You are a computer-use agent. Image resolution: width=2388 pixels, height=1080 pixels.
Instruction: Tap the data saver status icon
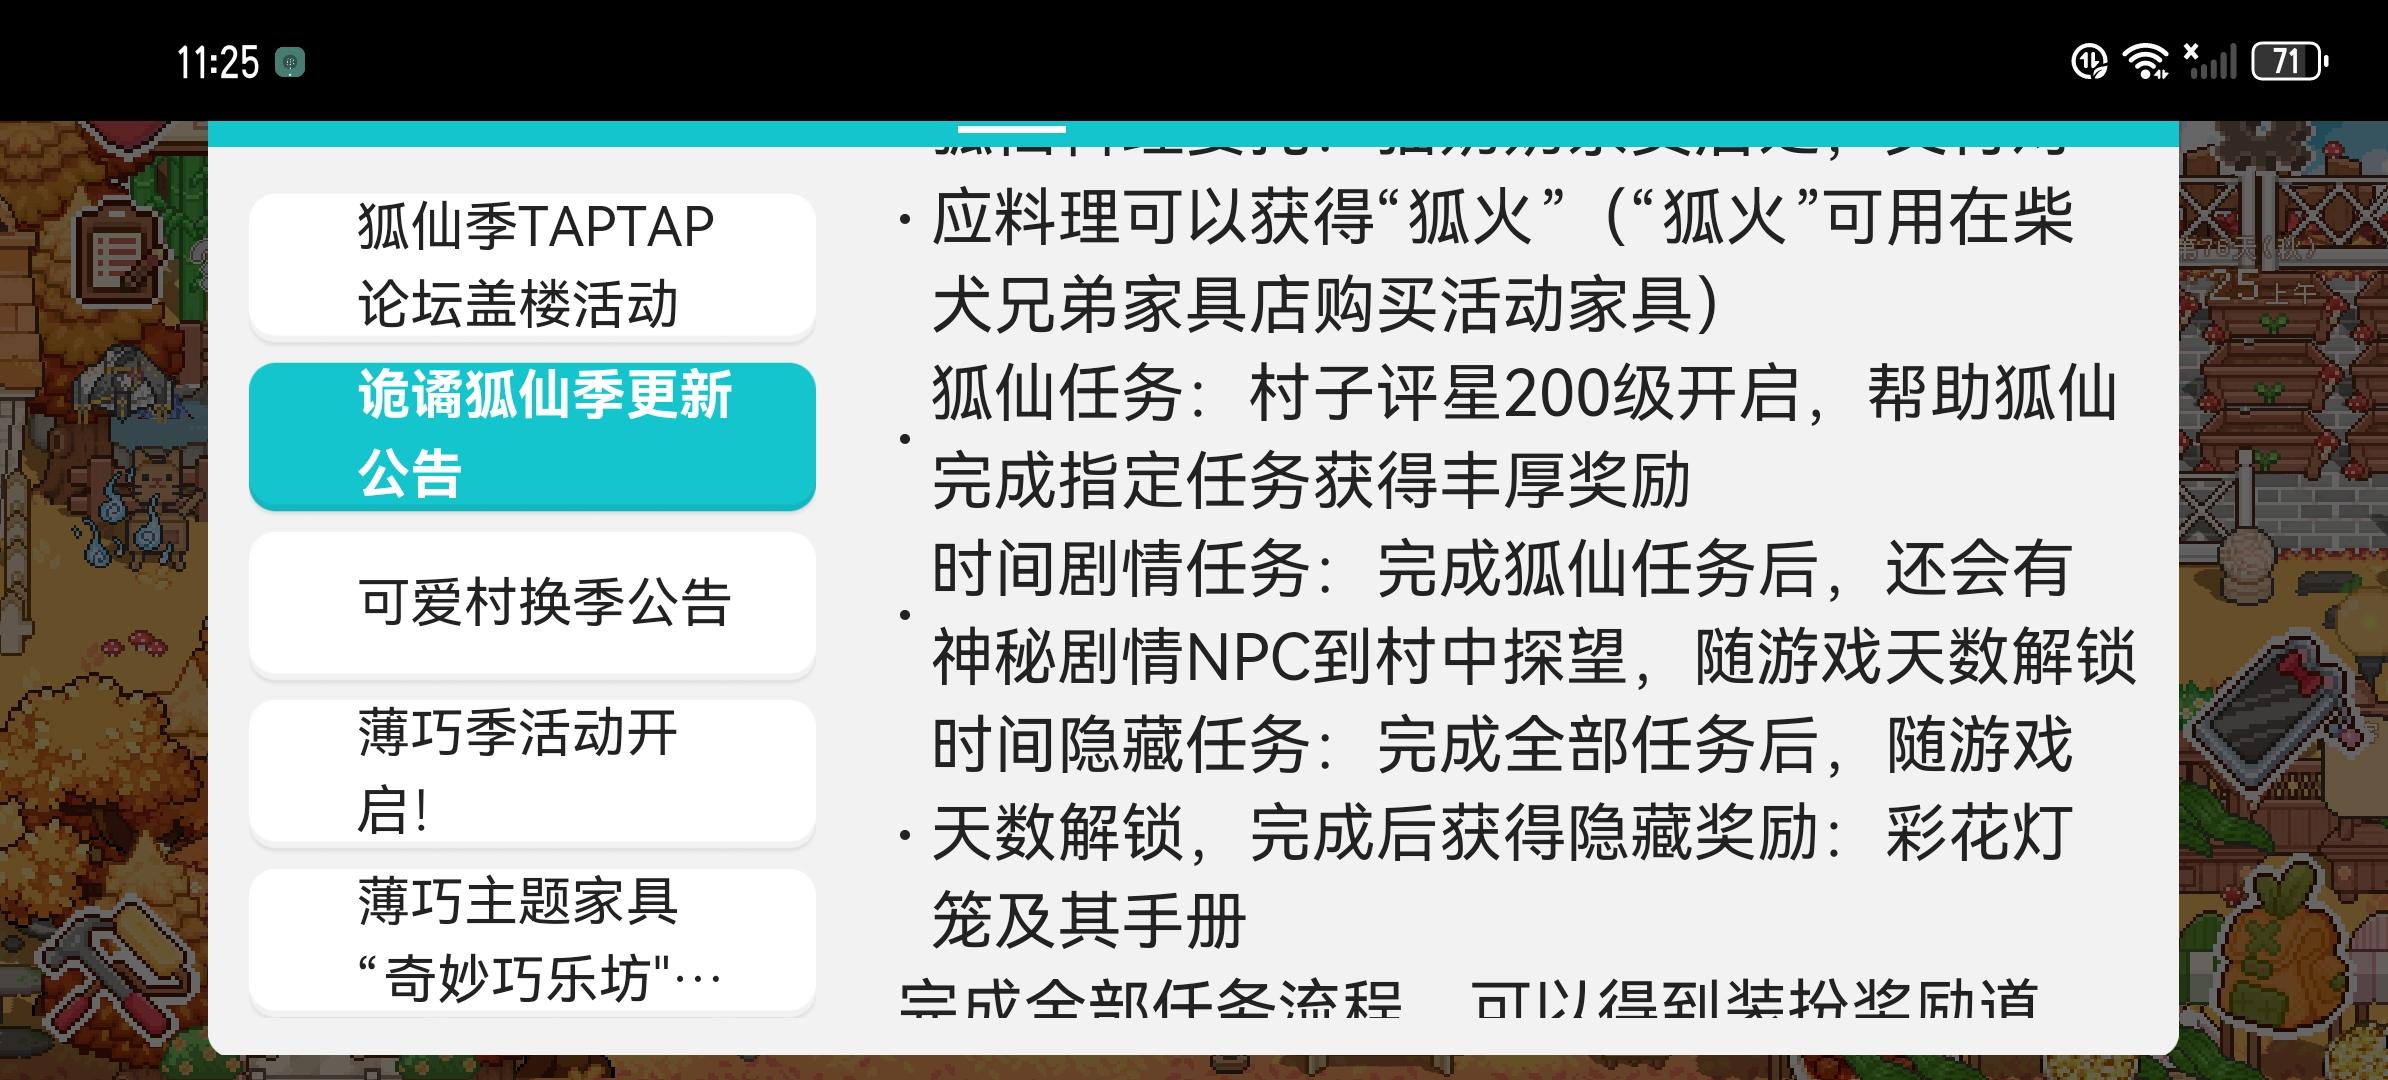tap(2089, 62)
